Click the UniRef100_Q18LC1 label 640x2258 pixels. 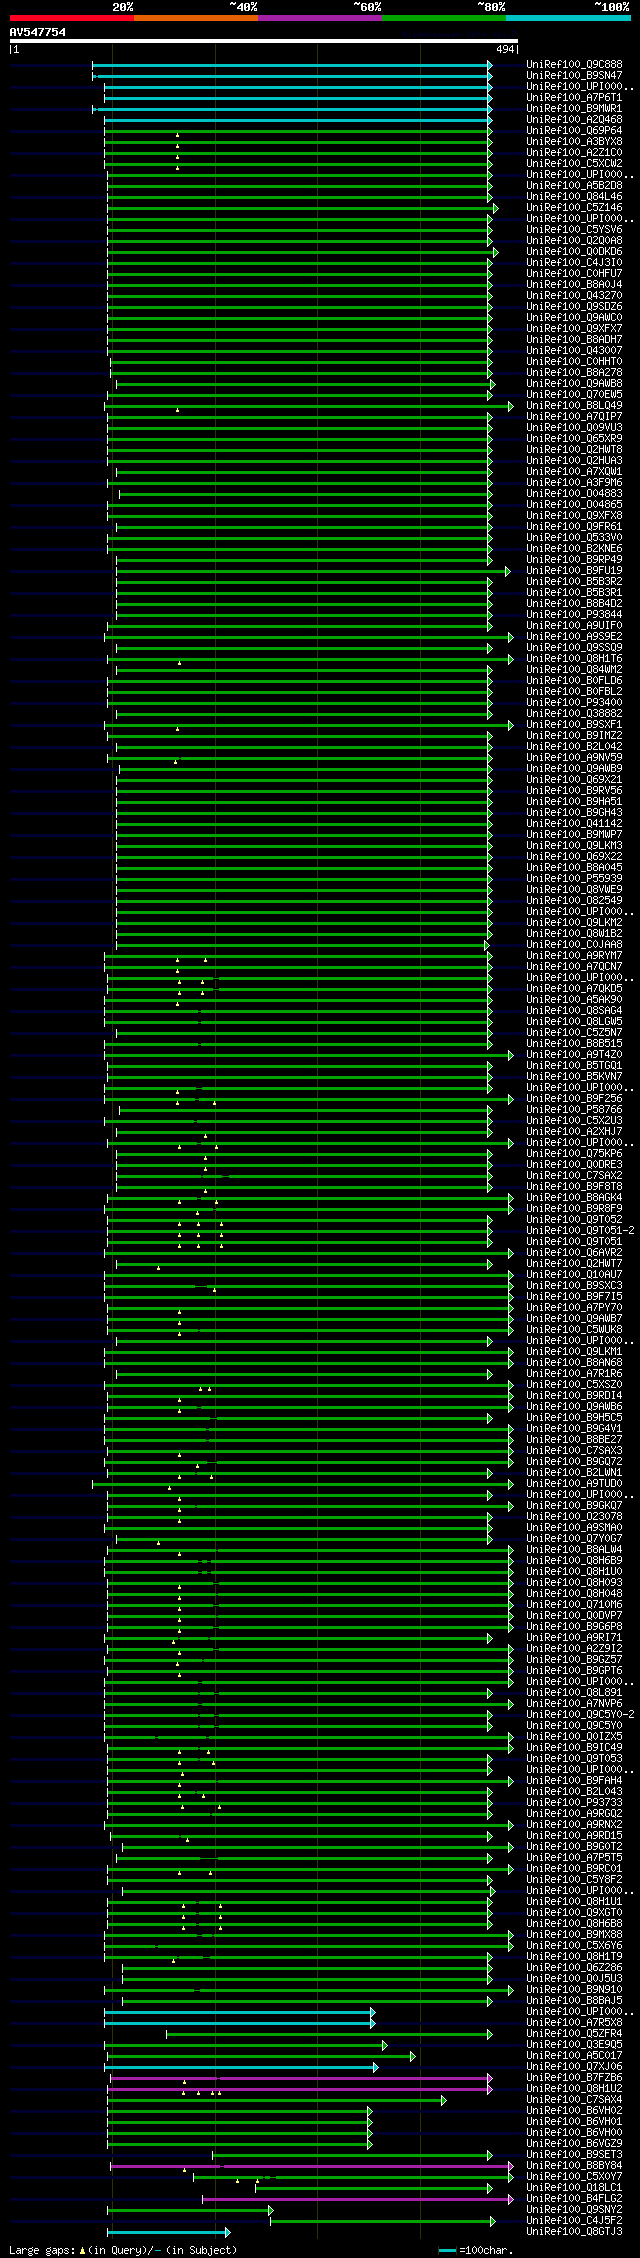tap(574, 2187)
